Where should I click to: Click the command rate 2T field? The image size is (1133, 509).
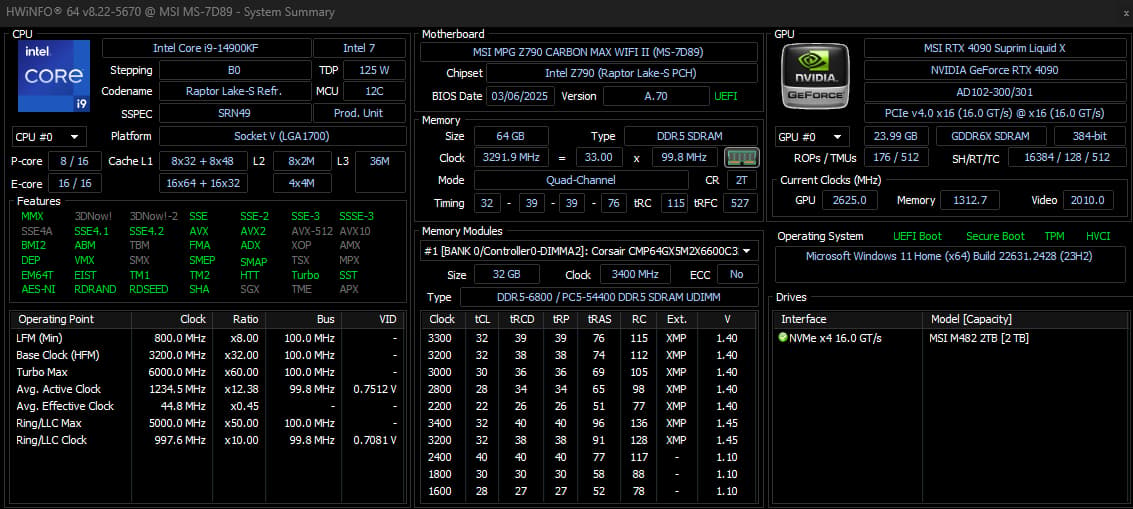tap(741, 180)
